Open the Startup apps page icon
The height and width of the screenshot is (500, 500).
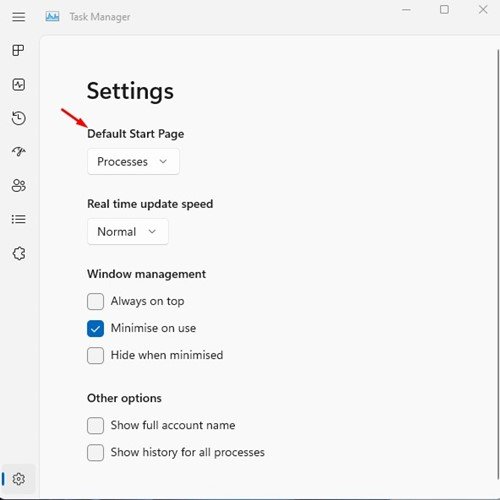(19, 152)
